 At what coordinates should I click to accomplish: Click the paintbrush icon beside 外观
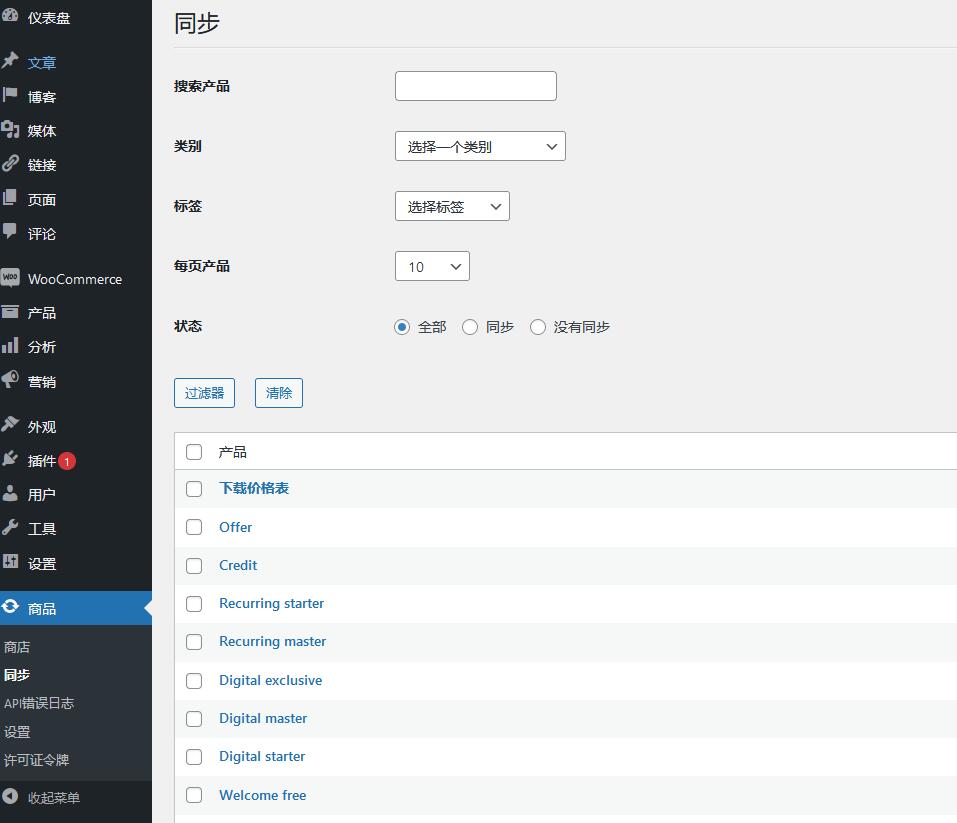coord(10,425)
